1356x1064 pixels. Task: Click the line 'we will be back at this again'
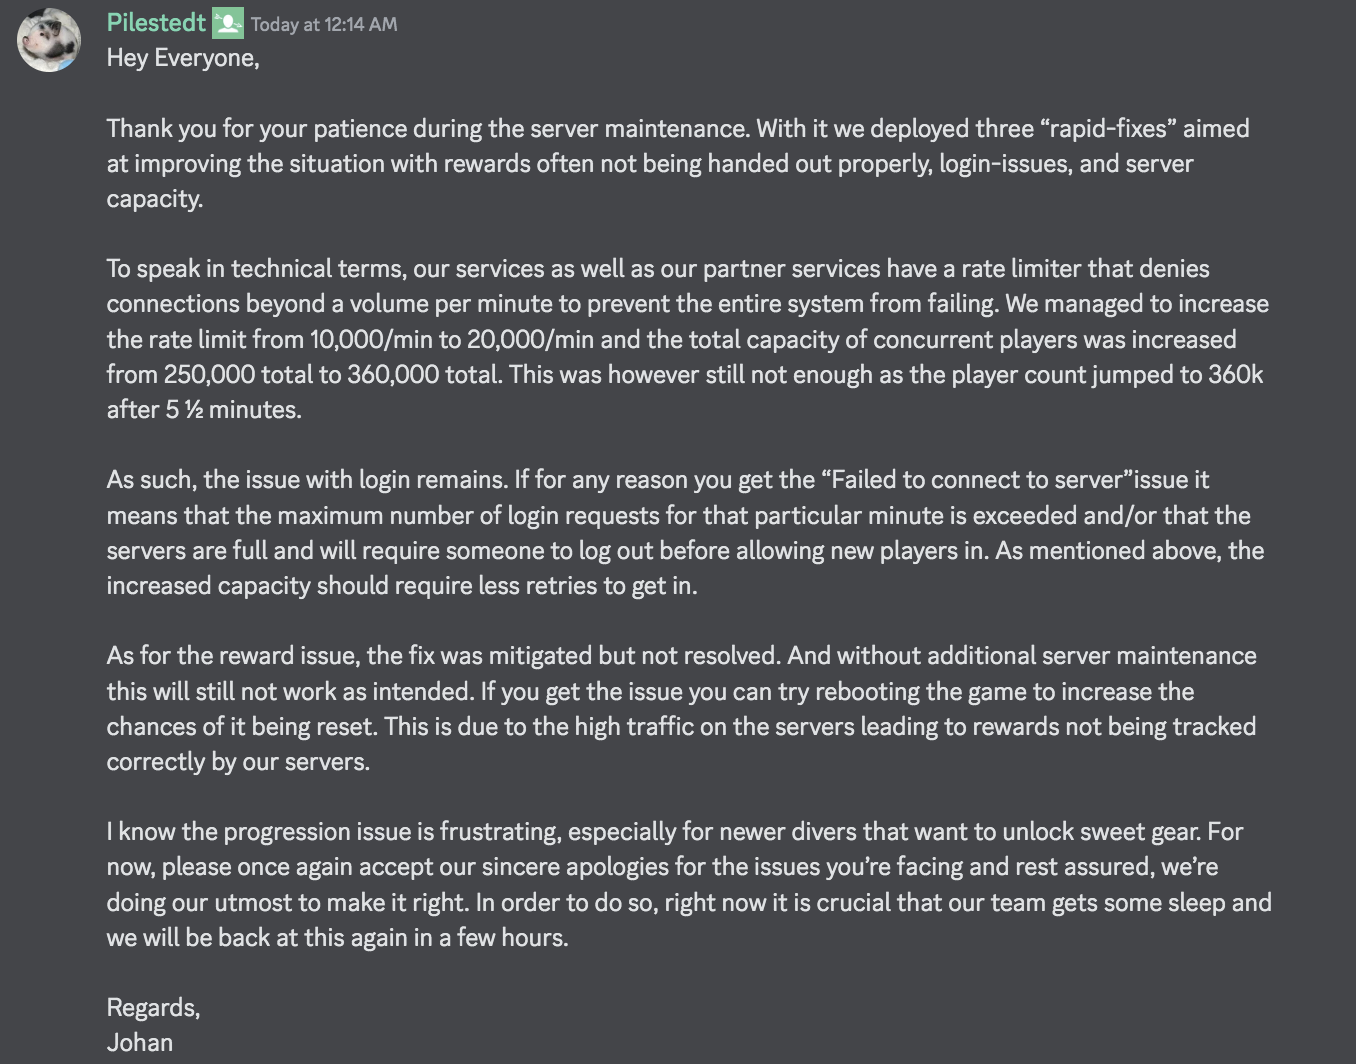coord(337,938)
